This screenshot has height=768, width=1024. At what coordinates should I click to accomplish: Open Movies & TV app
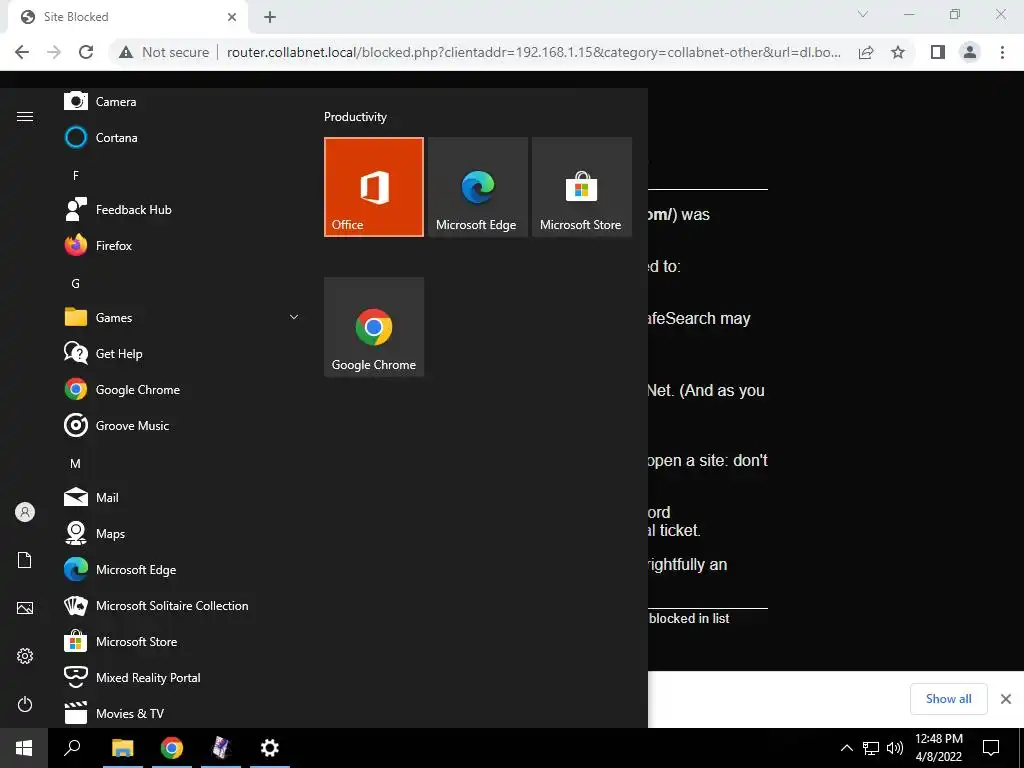point(182,713)
